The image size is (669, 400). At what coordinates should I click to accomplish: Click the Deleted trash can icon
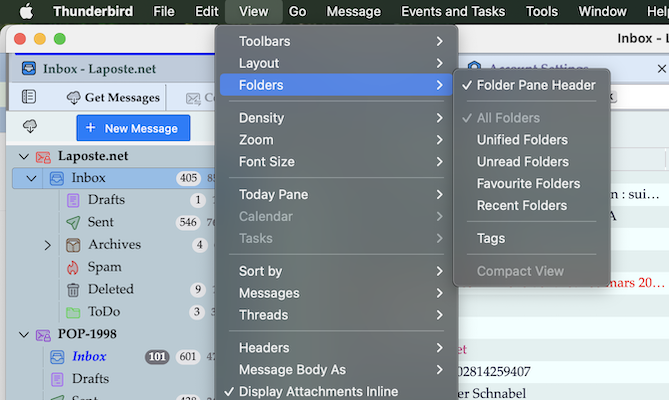point(73,290)
